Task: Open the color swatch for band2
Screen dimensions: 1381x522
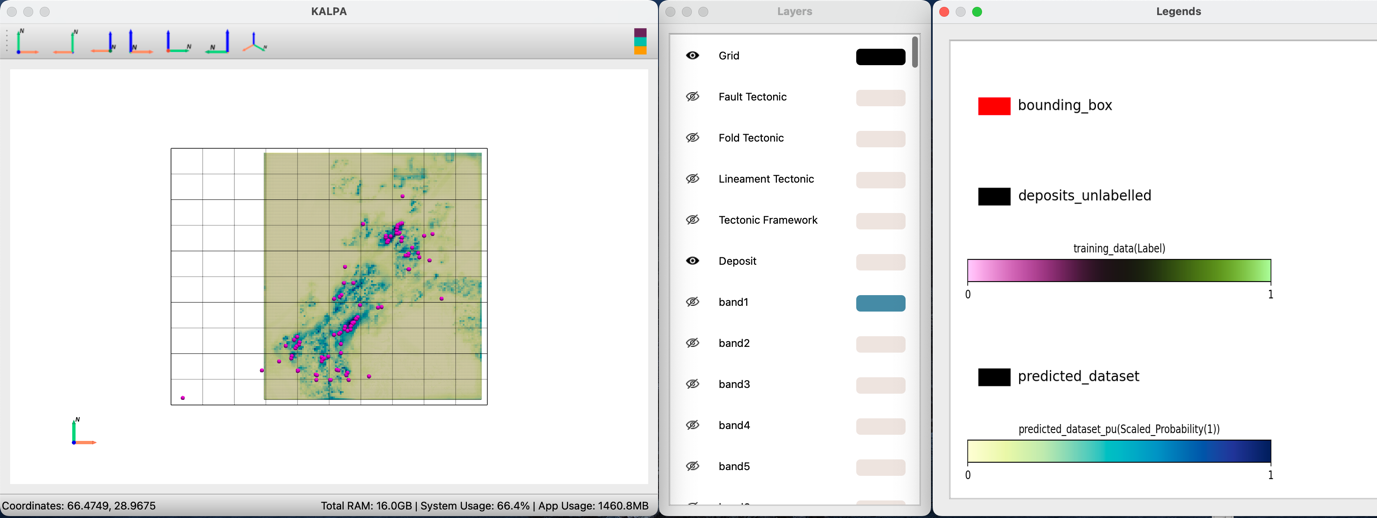Action: (882, 344)
